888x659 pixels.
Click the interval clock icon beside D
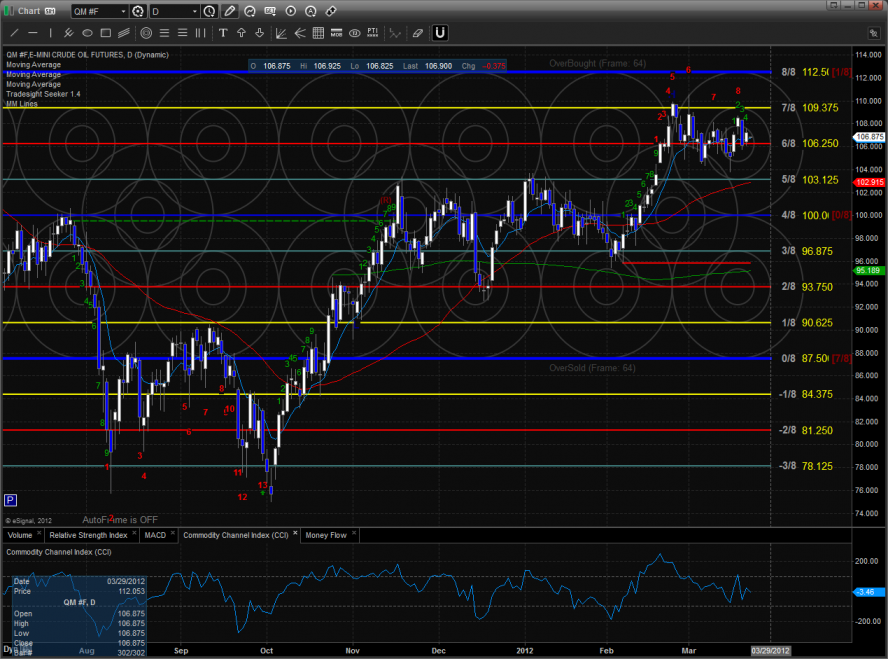pyautogui.click(x=209, y=12)
